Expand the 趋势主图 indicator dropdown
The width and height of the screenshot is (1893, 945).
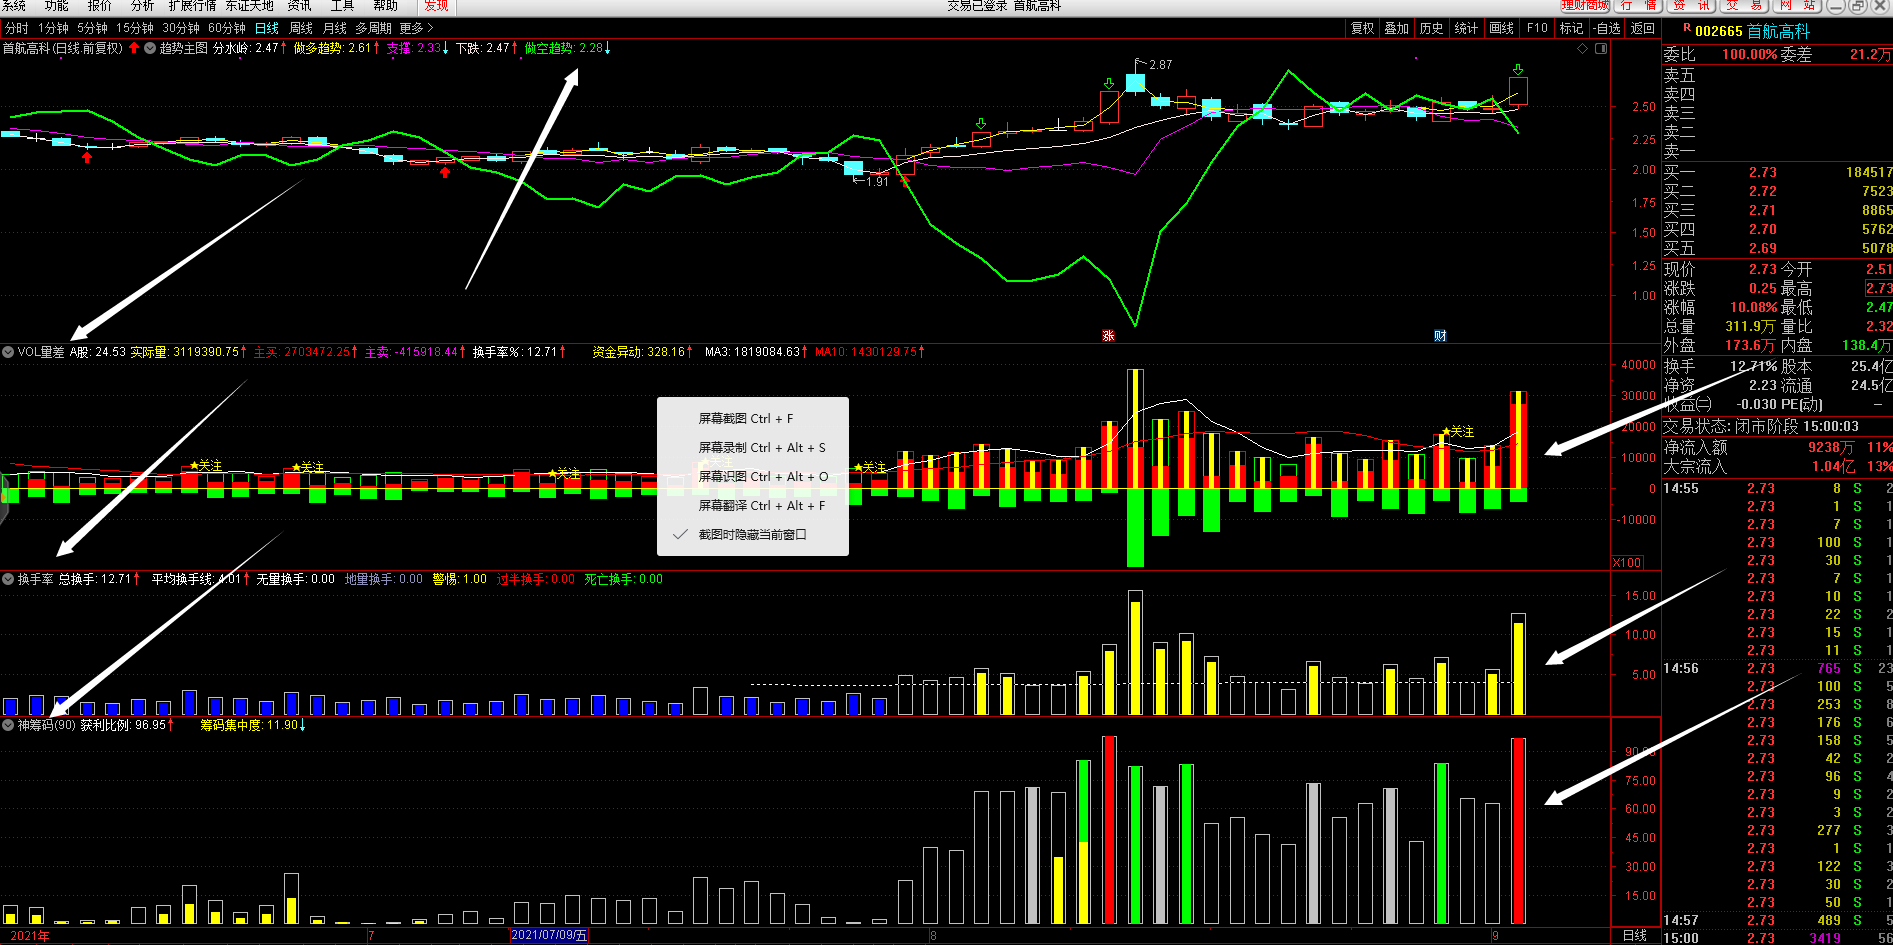pyautogui.click(x=150, y=48)
